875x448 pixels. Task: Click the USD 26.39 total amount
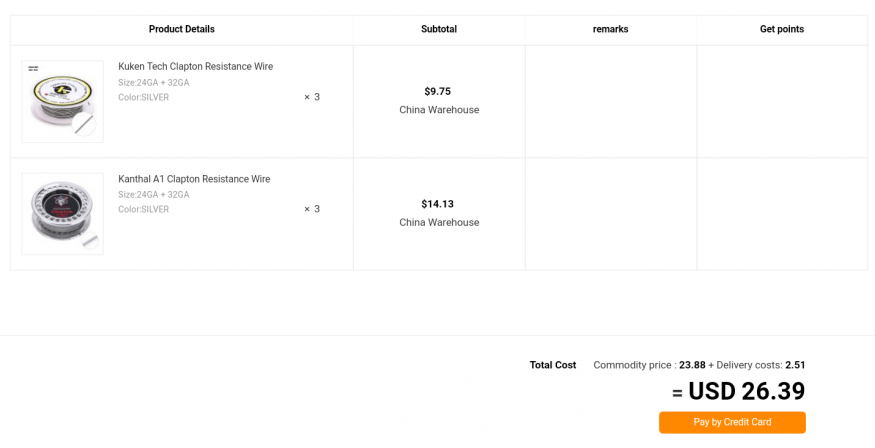coord(746,391)
